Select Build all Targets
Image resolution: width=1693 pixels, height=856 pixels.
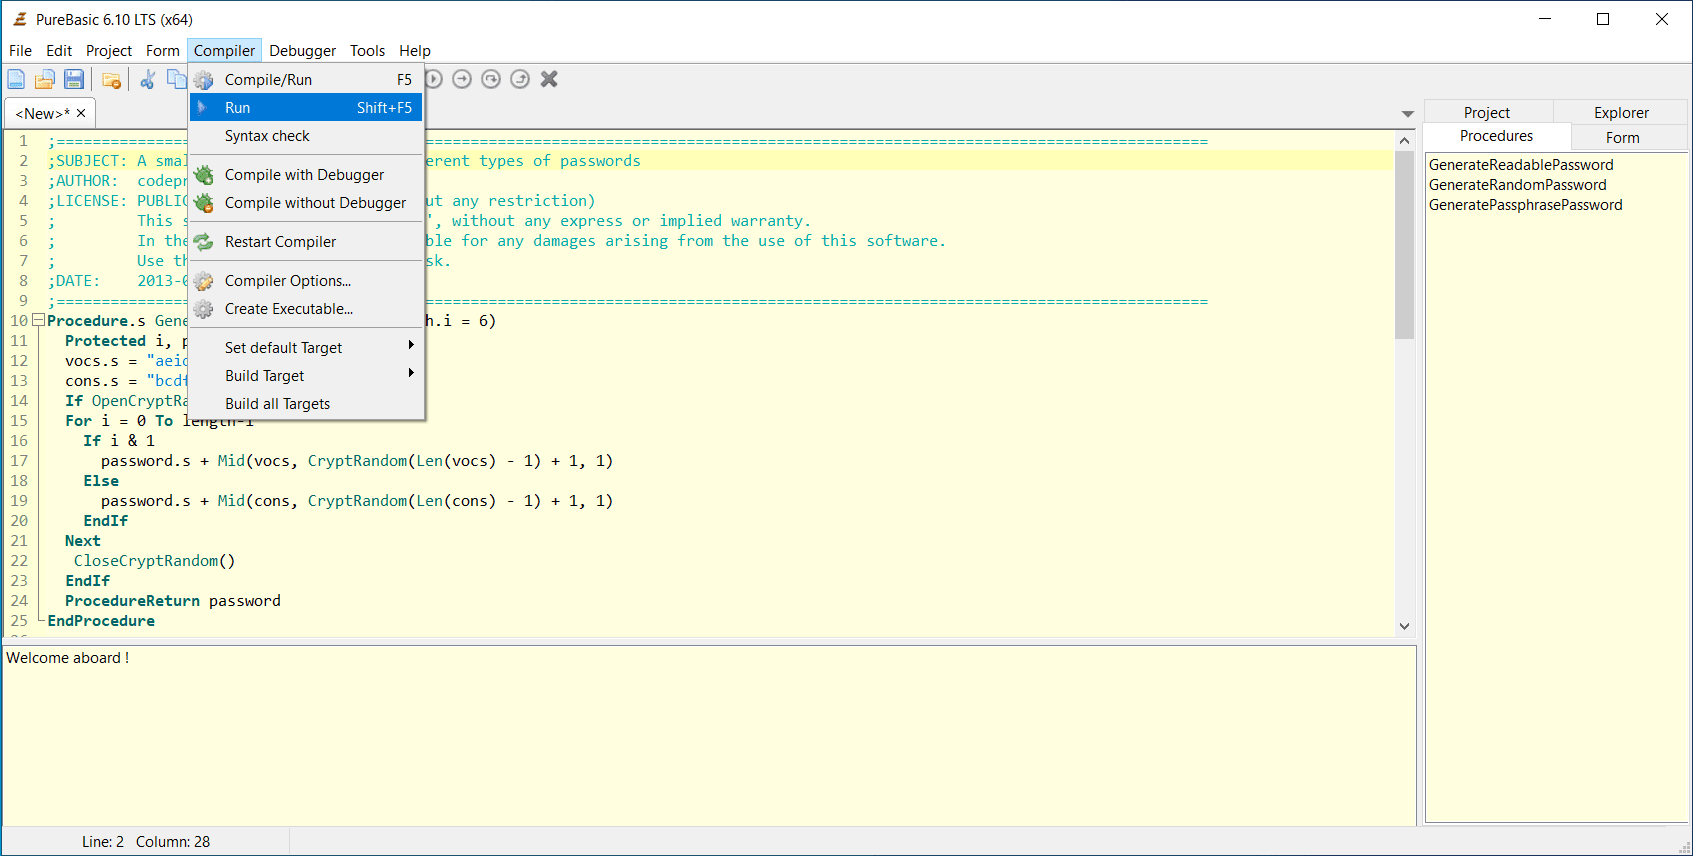307,403
